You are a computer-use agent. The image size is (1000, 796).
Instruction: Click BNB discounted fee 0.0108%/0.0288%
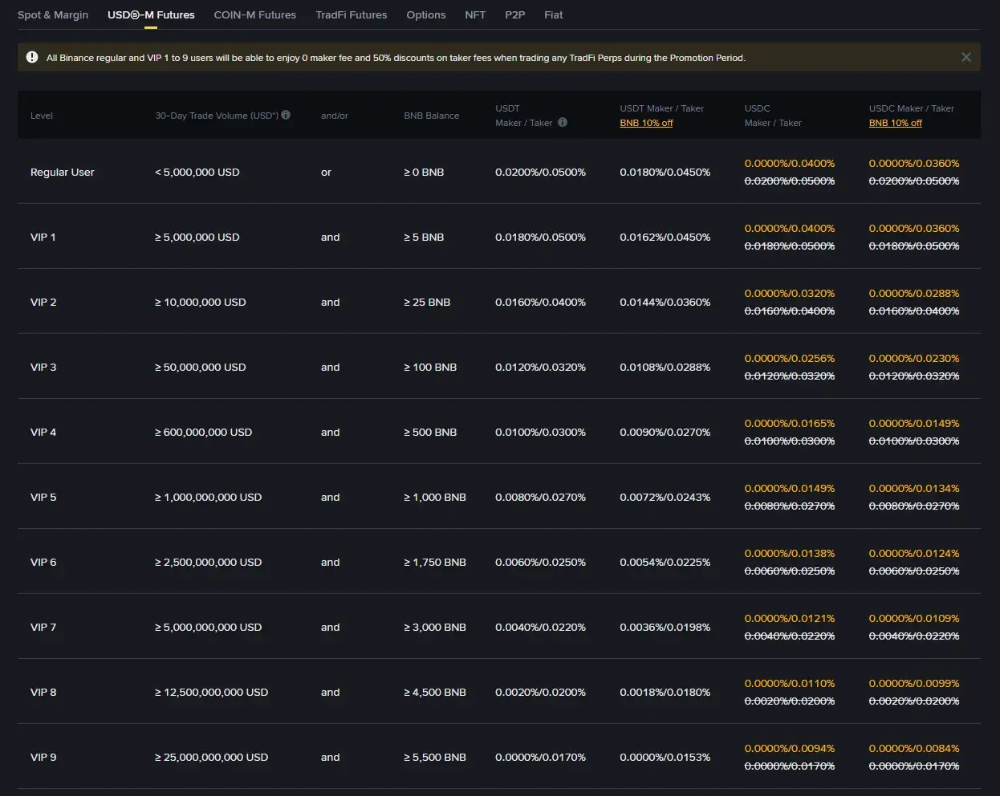click(x=665, y=367)
